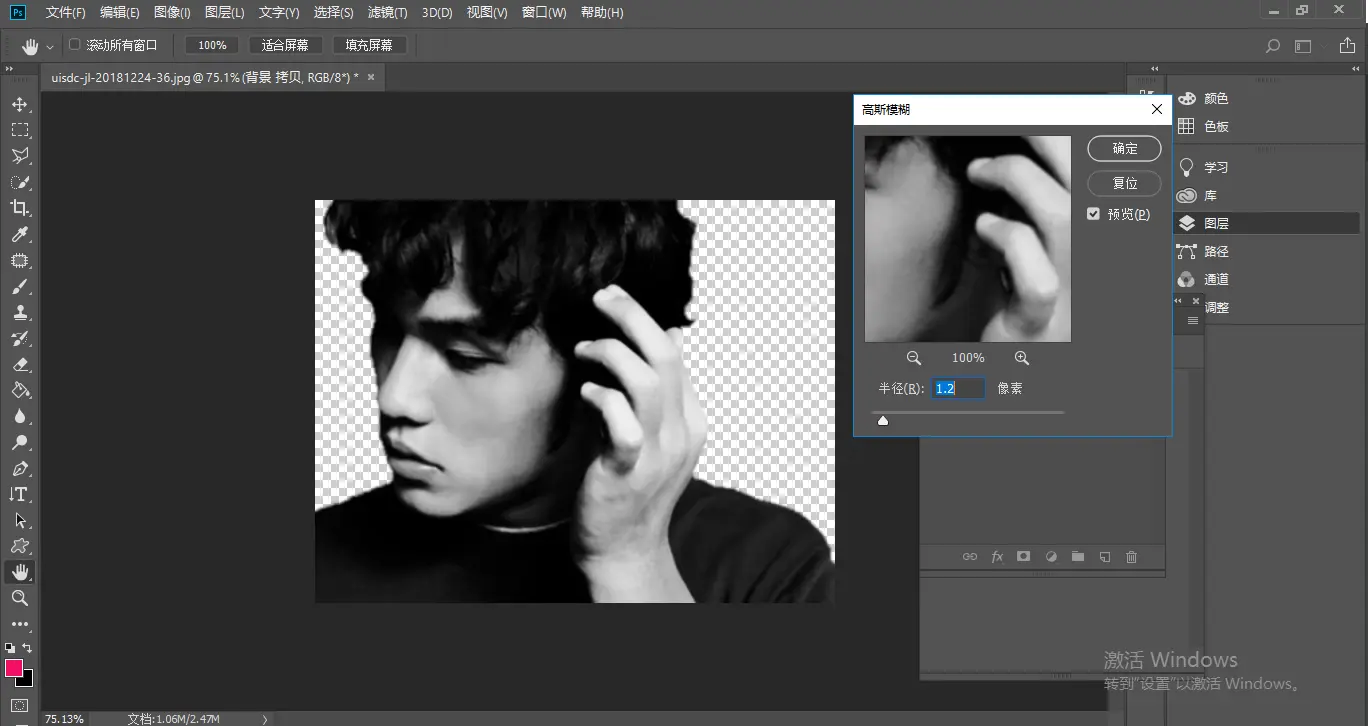
Task: Select the Crop tool
Action: (x=20, y=208)
